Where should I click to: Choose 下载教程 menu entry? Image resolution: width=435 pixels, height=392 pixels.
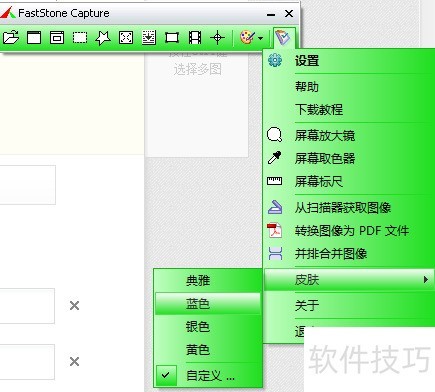[349, 109]
